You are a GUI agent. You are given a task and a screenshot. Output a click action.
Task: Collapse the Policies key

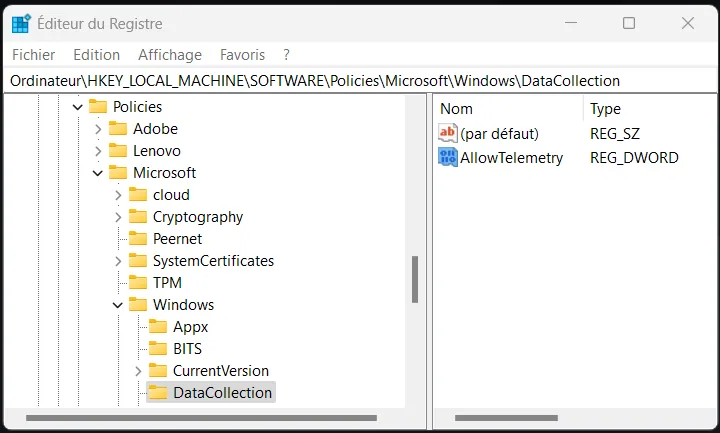tap(78, 107)
